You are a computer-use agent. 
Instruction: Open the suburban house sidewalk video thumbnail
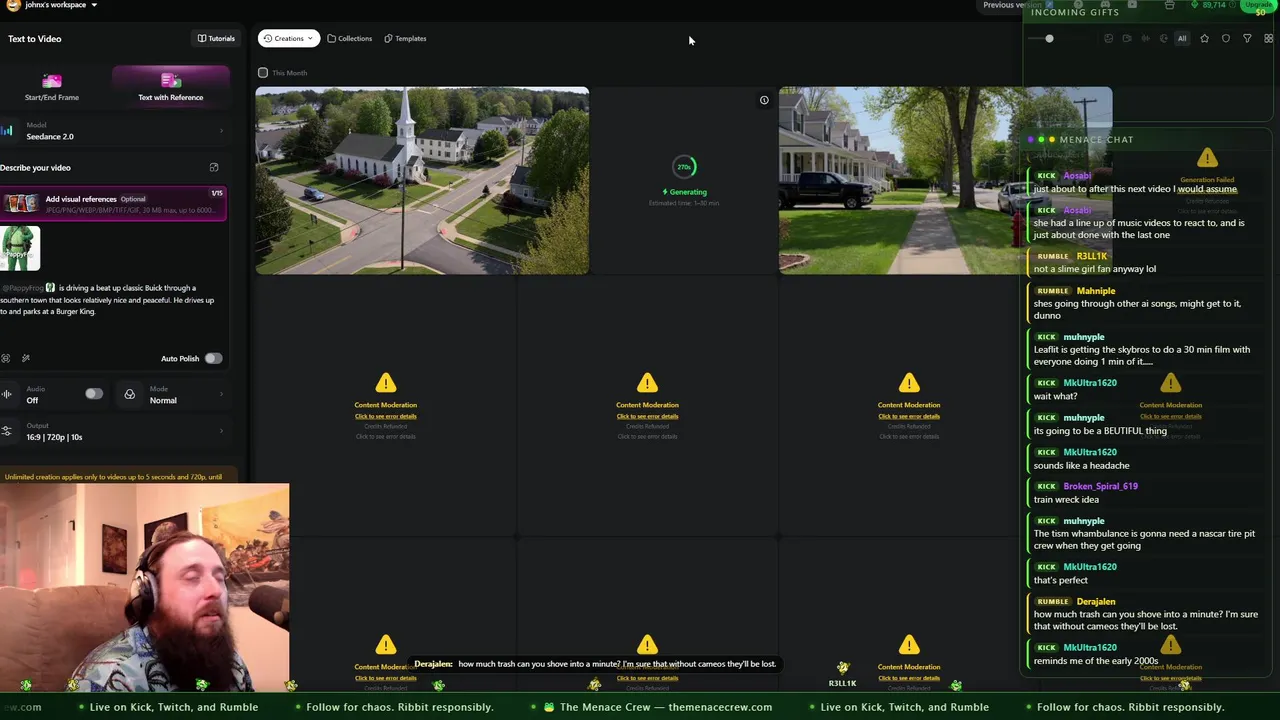[x=945, y=180]
